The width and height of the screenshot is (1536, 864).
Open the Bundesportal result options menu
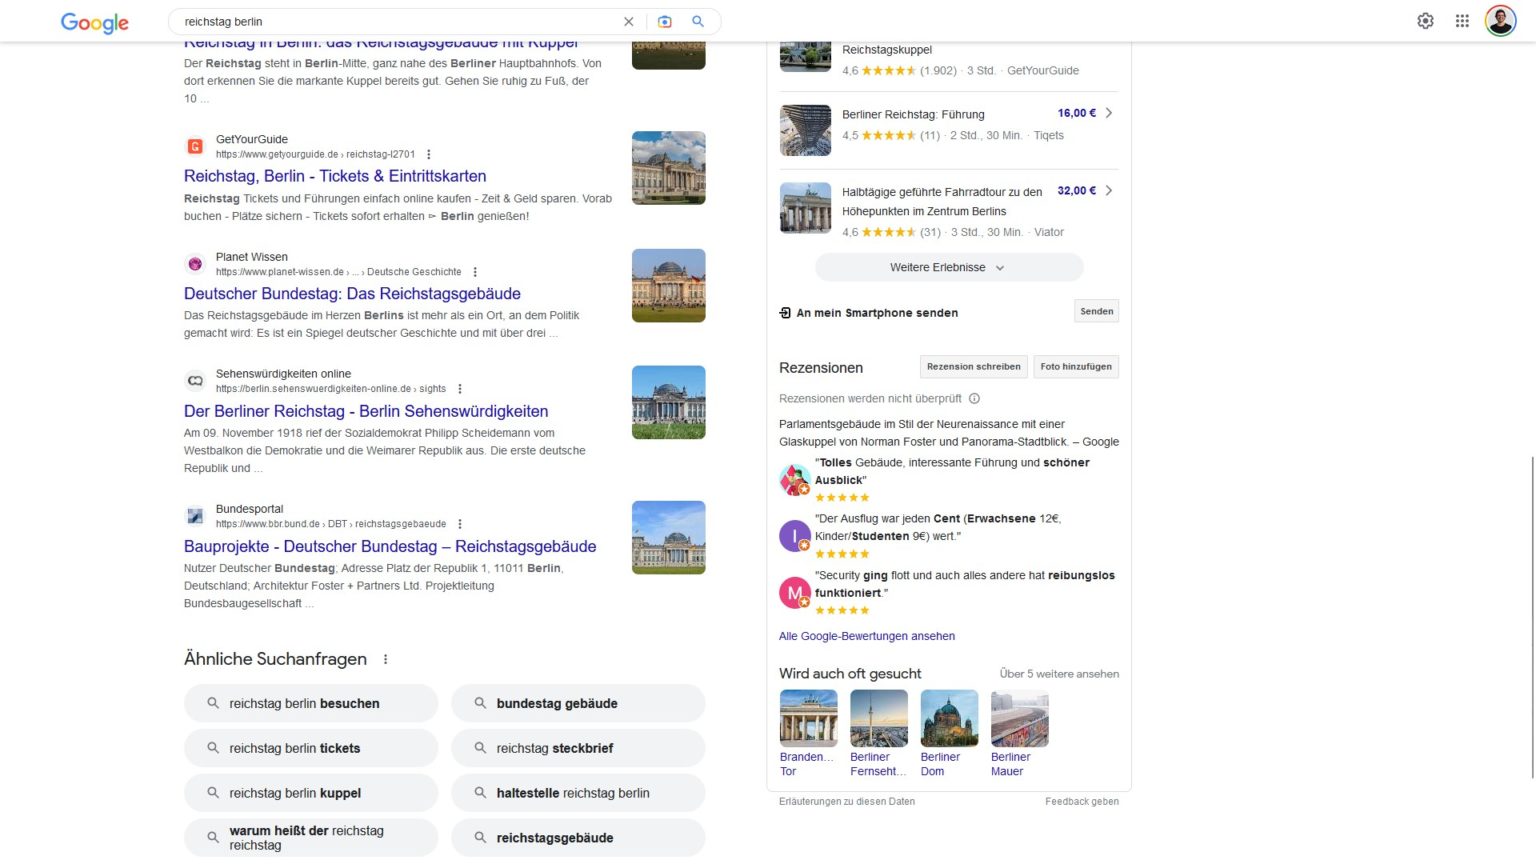460,523
